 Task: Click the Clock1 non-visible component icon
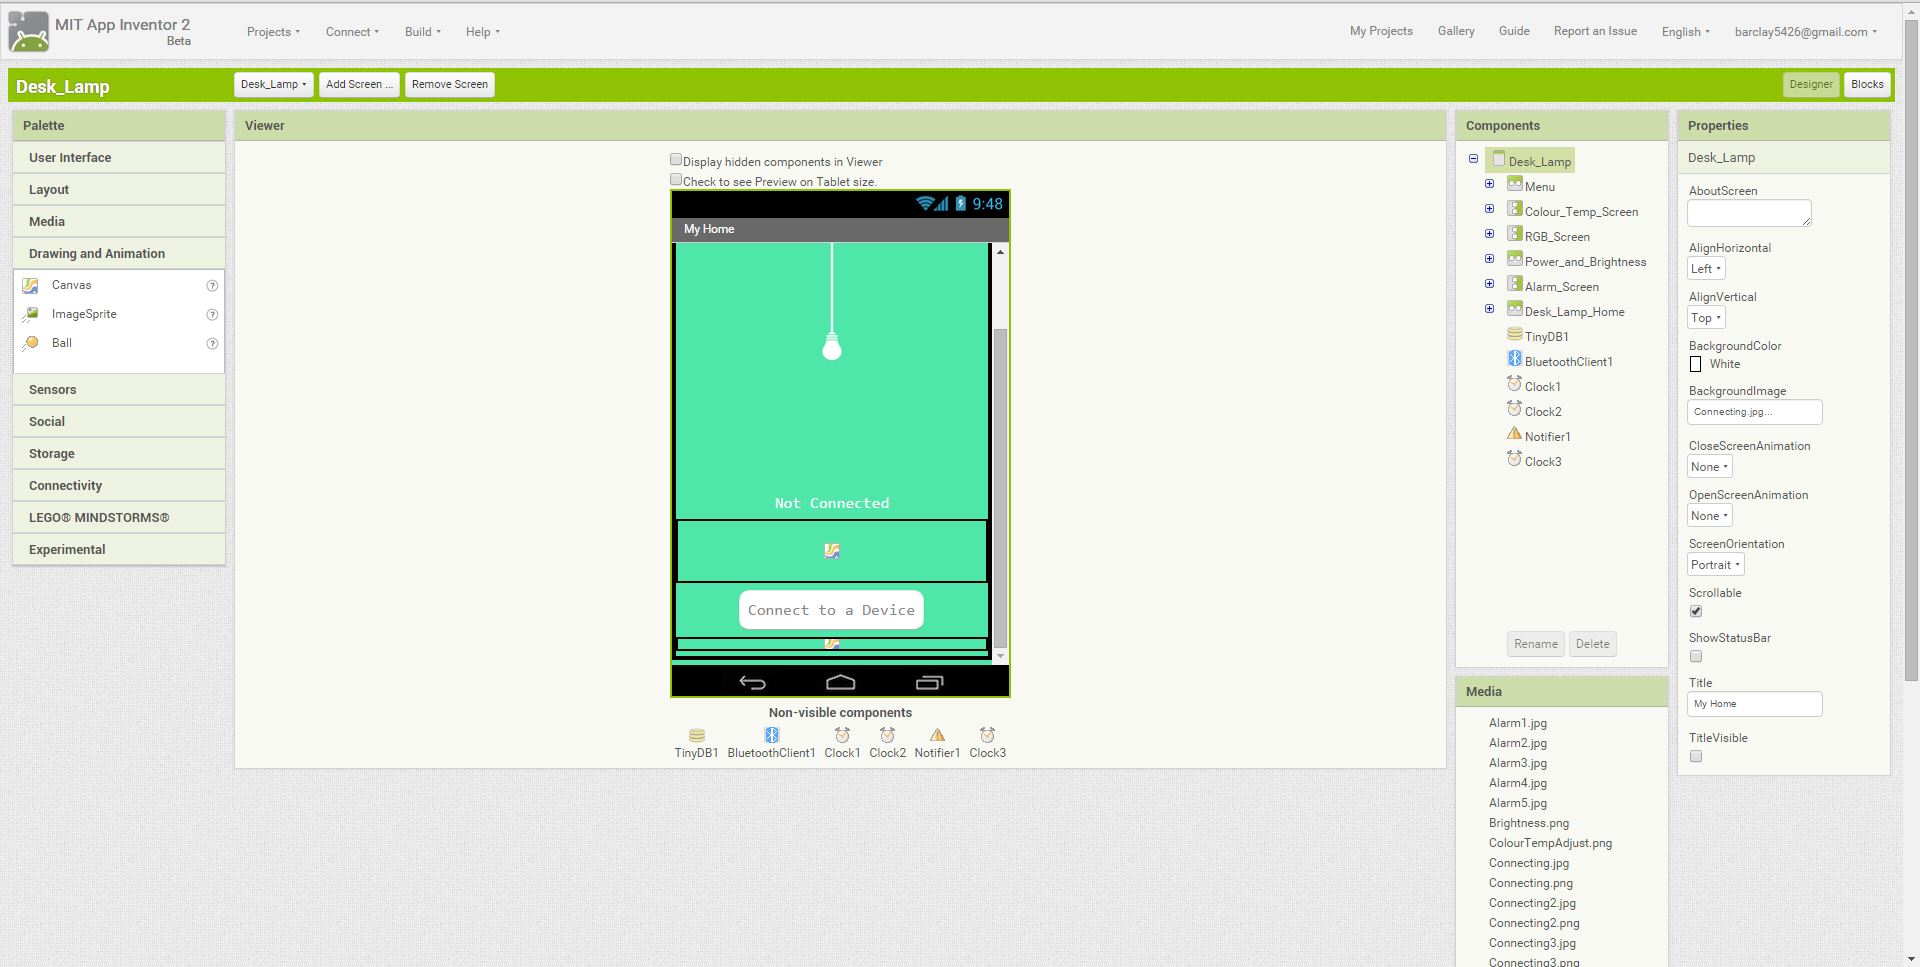coord(842,735)
